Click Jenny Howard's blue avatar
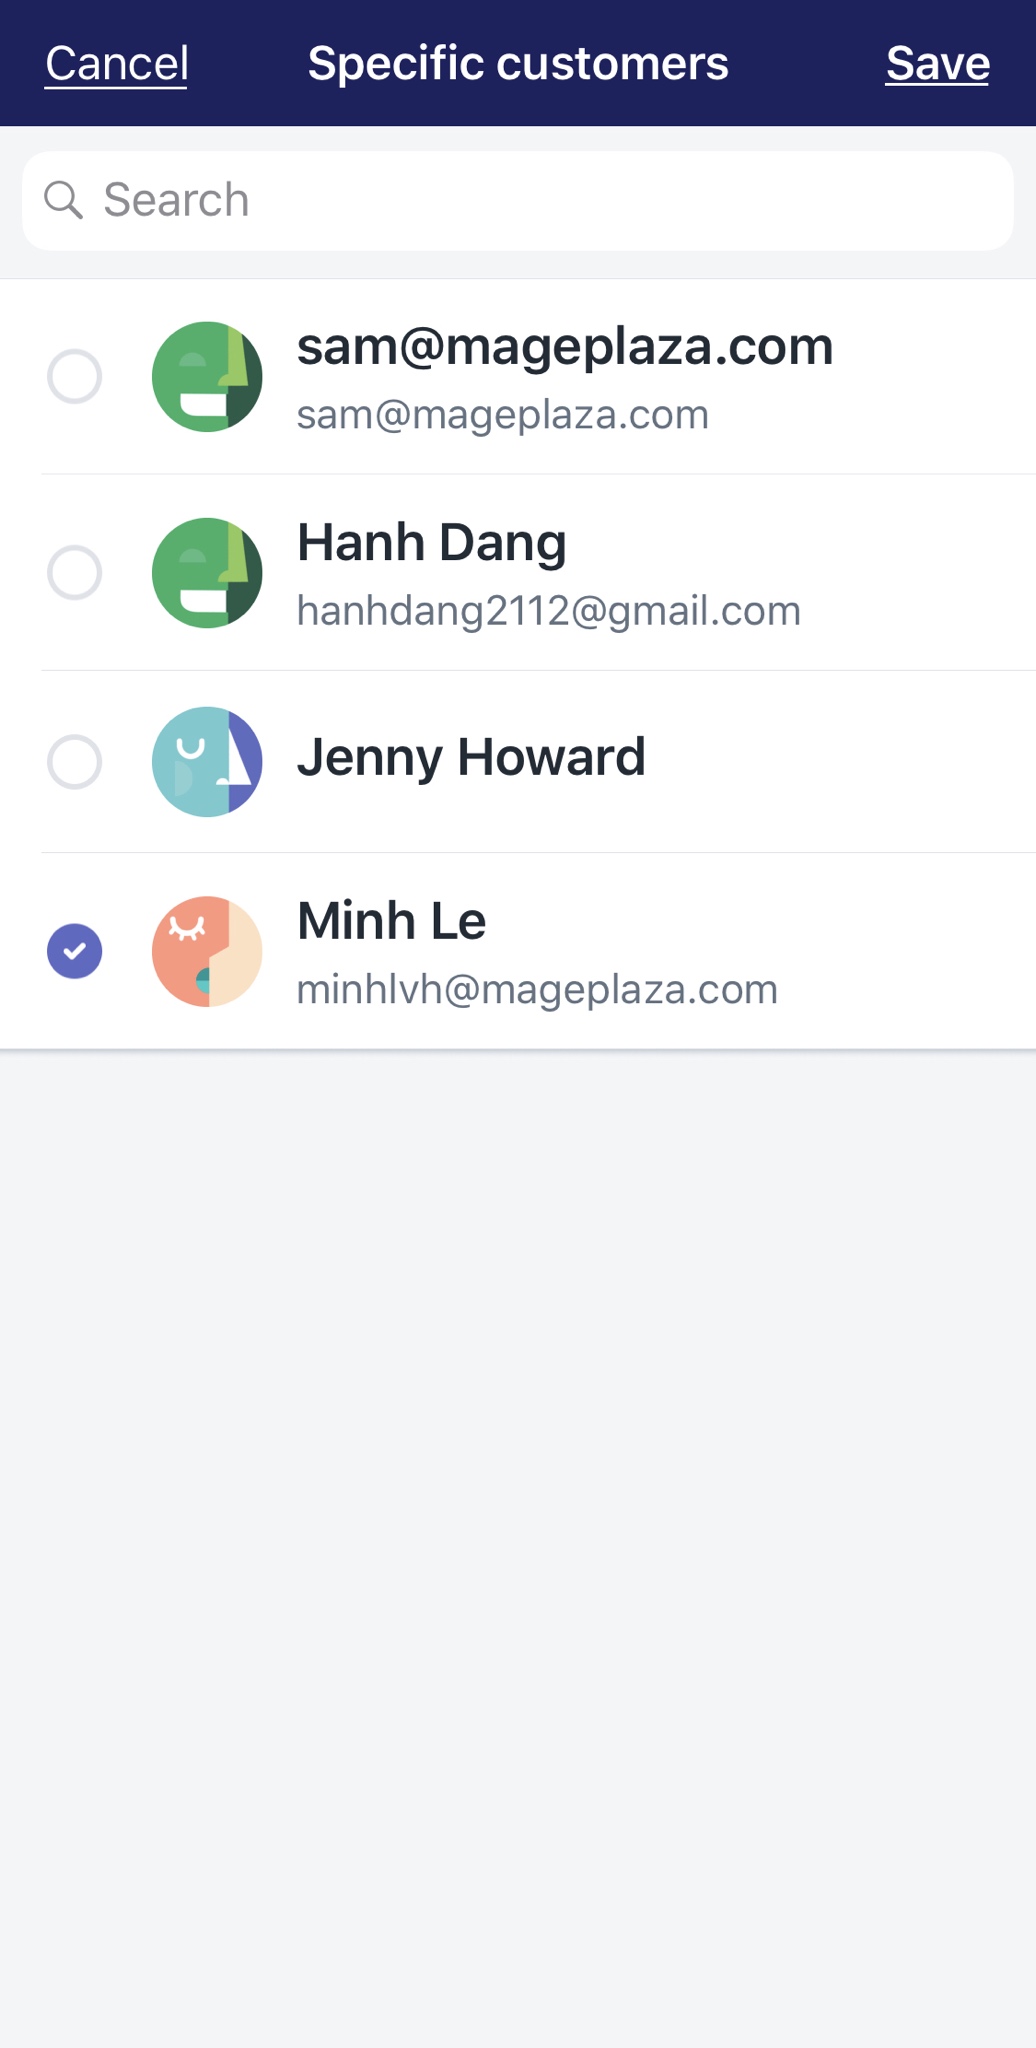Screen dimensions: 1036x2048 pyautogui.click(x=207, y=762)
